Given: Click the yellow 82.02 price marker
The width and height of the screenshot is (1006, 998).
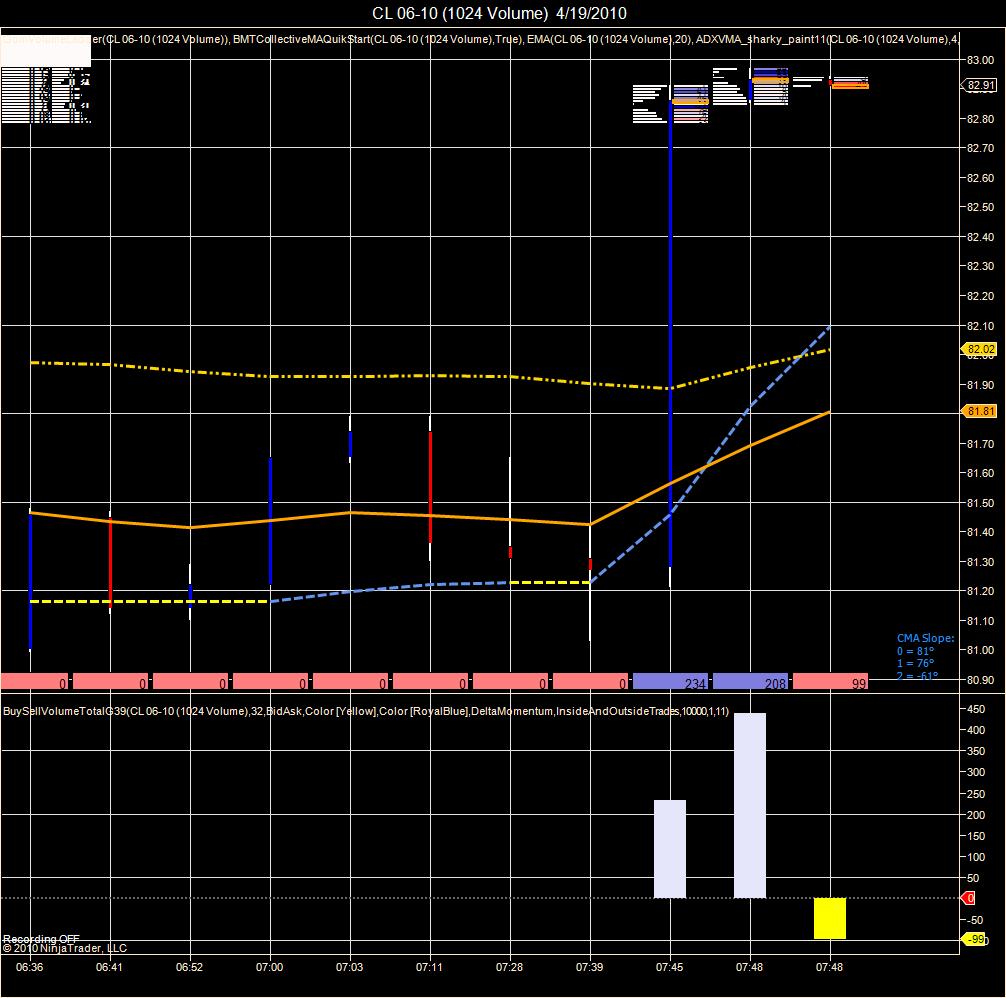Looking at the screenshot, I should click(979, 349).
